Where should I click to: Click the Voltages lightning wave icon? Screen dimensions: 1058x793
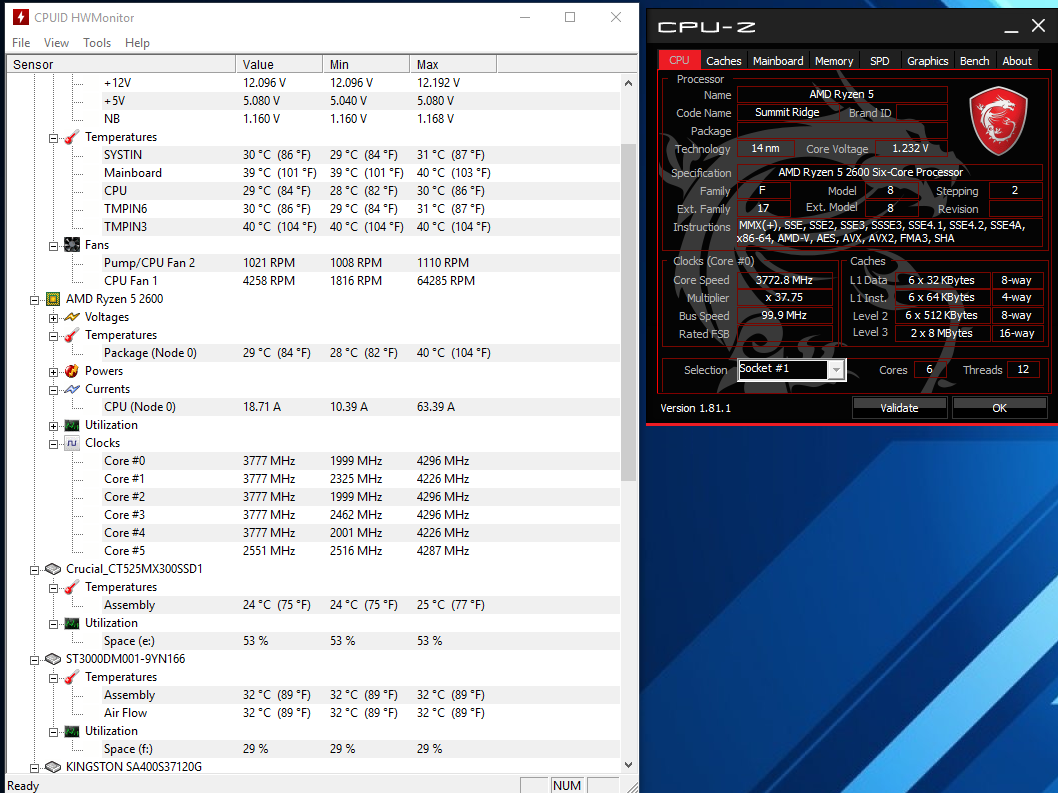tap(72, 317)
